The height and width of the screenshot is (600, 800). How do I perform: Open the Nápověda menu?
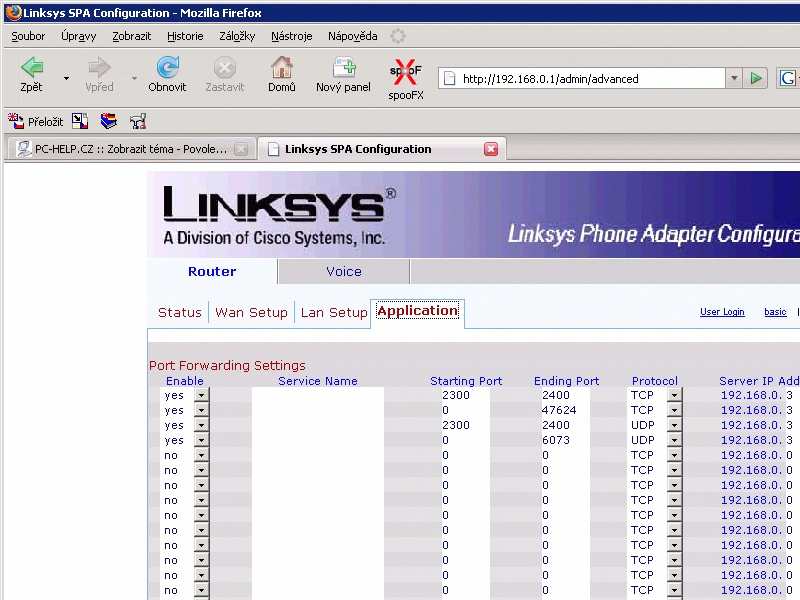(353, 36)
